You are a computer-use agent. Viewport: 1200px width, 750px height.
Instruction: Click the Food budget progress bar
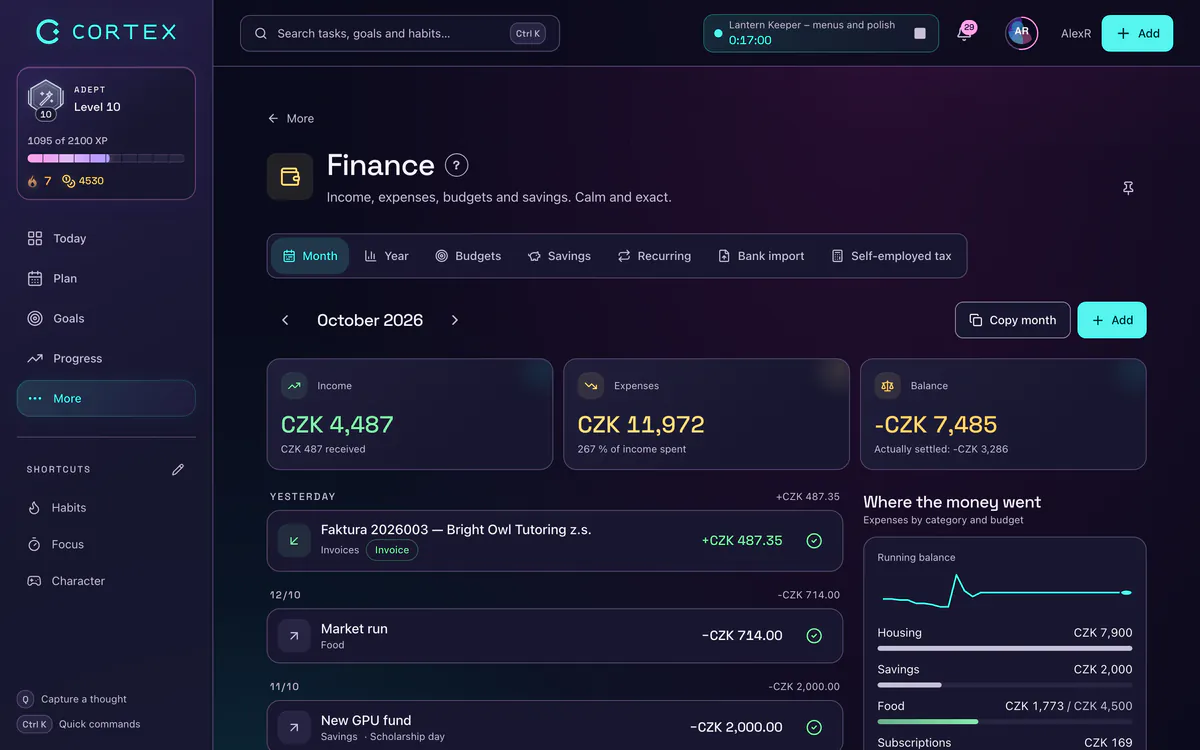(x=1005, y=721)
